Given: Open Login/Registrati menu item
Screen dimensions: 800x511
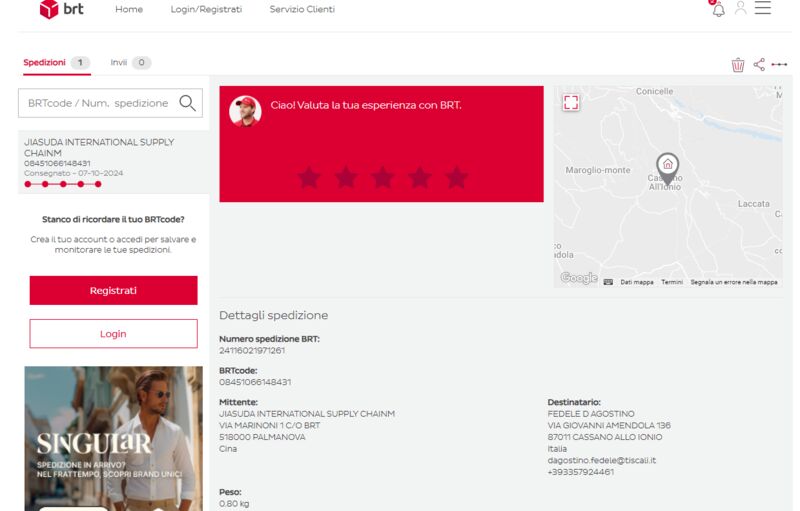Looking at the screenshot, I should pyautogui.click(x=206, y=9).
